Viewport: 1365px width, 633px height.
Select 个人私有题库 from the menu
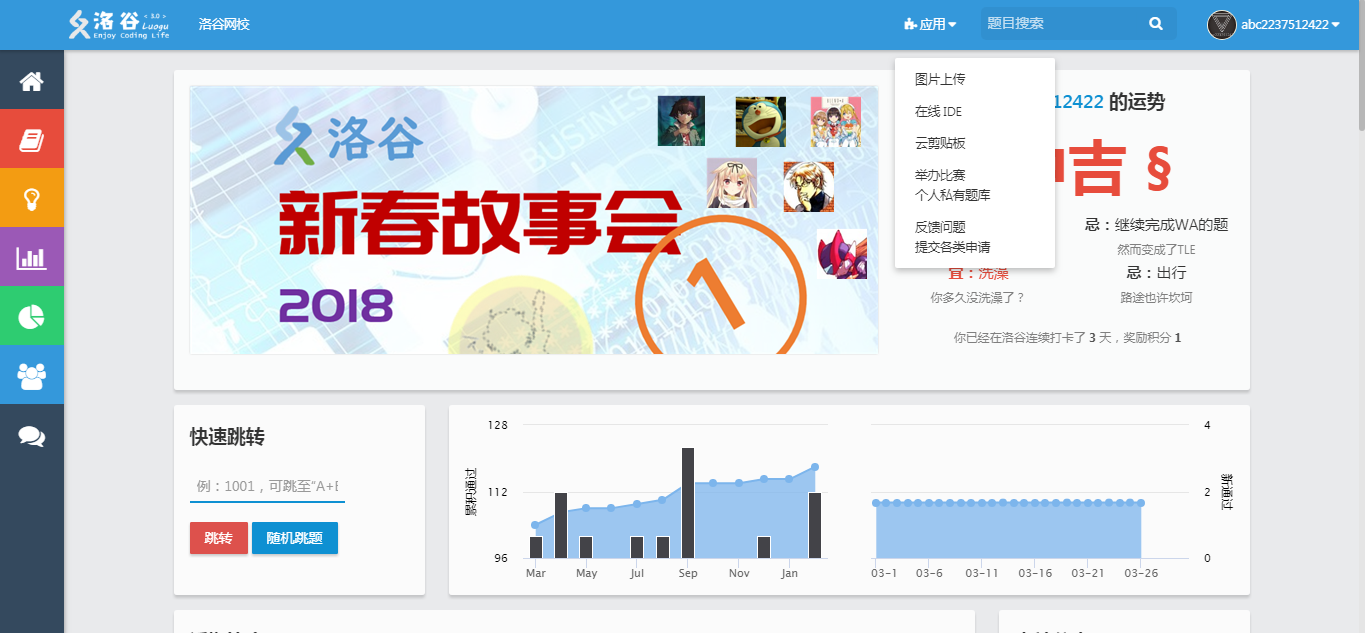tap(953, 195)
